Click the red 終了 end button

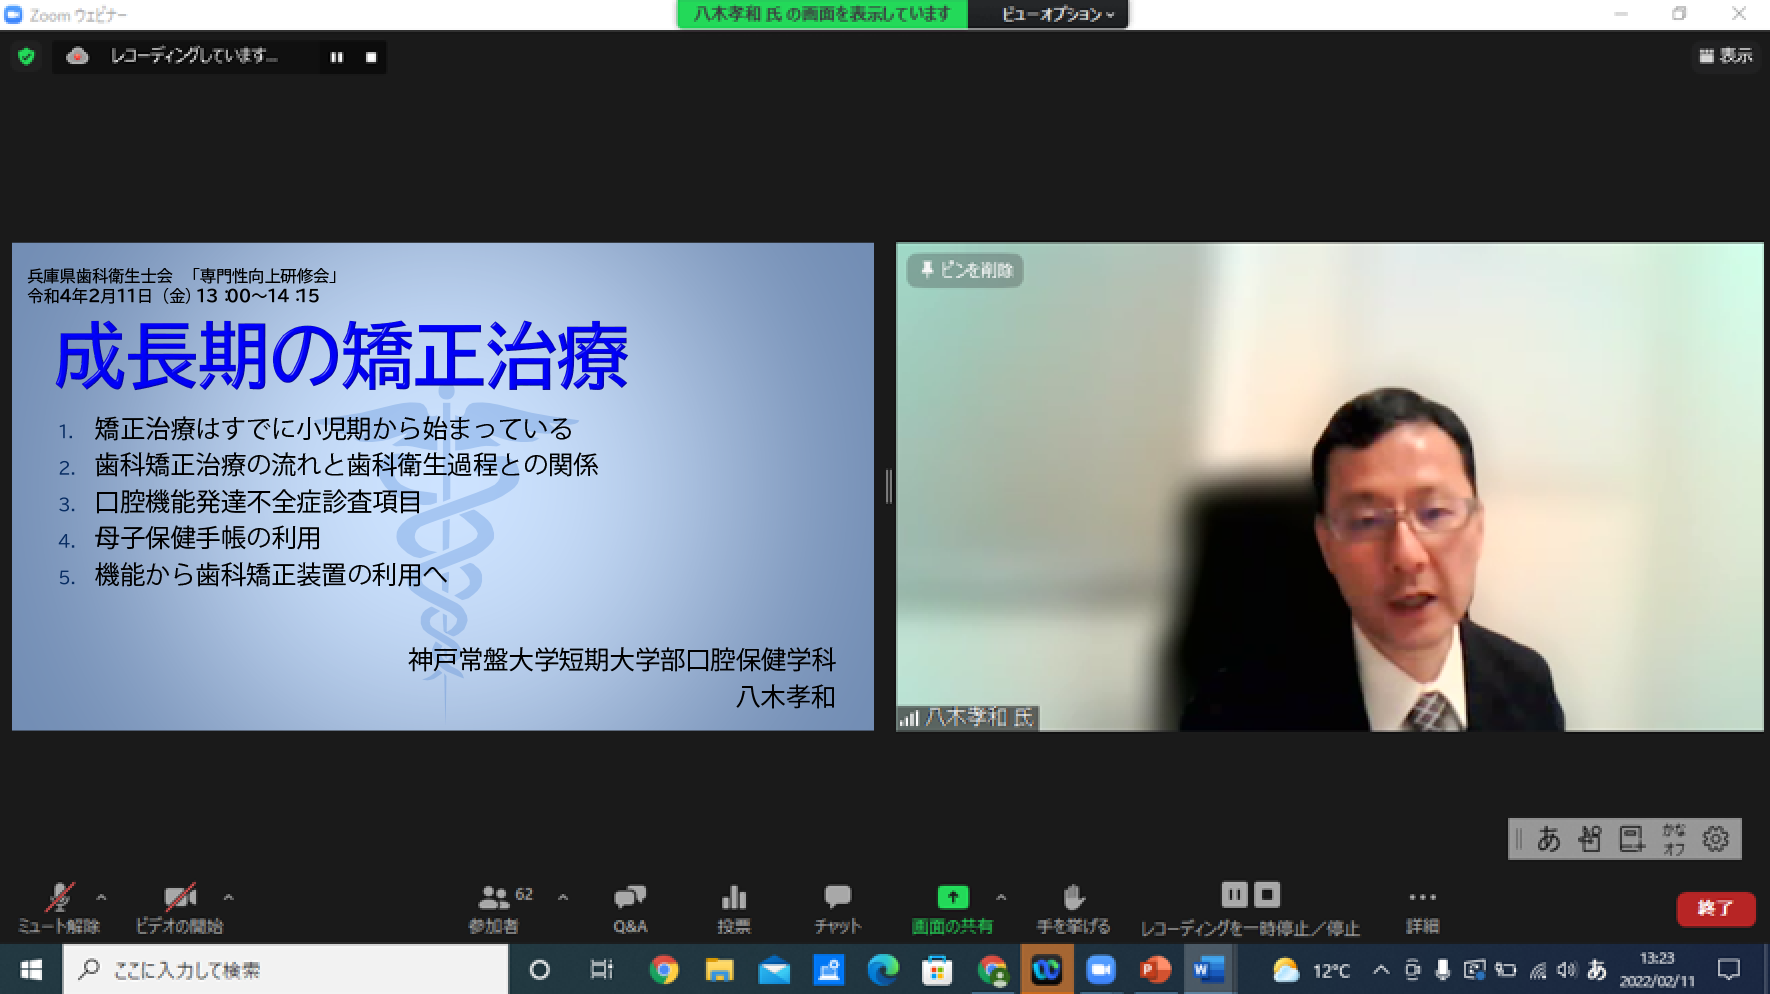pyautogui.click(x=1715, y=908)
